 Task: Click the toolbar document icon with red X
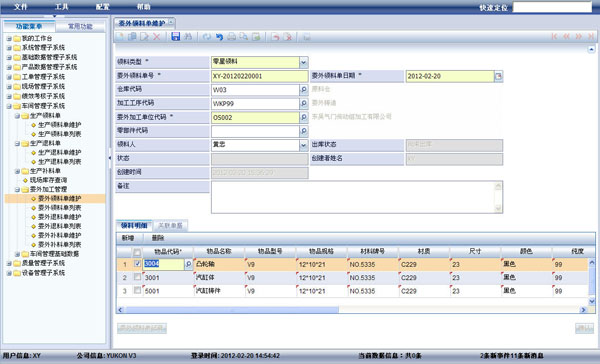click(x=288, y=37)
